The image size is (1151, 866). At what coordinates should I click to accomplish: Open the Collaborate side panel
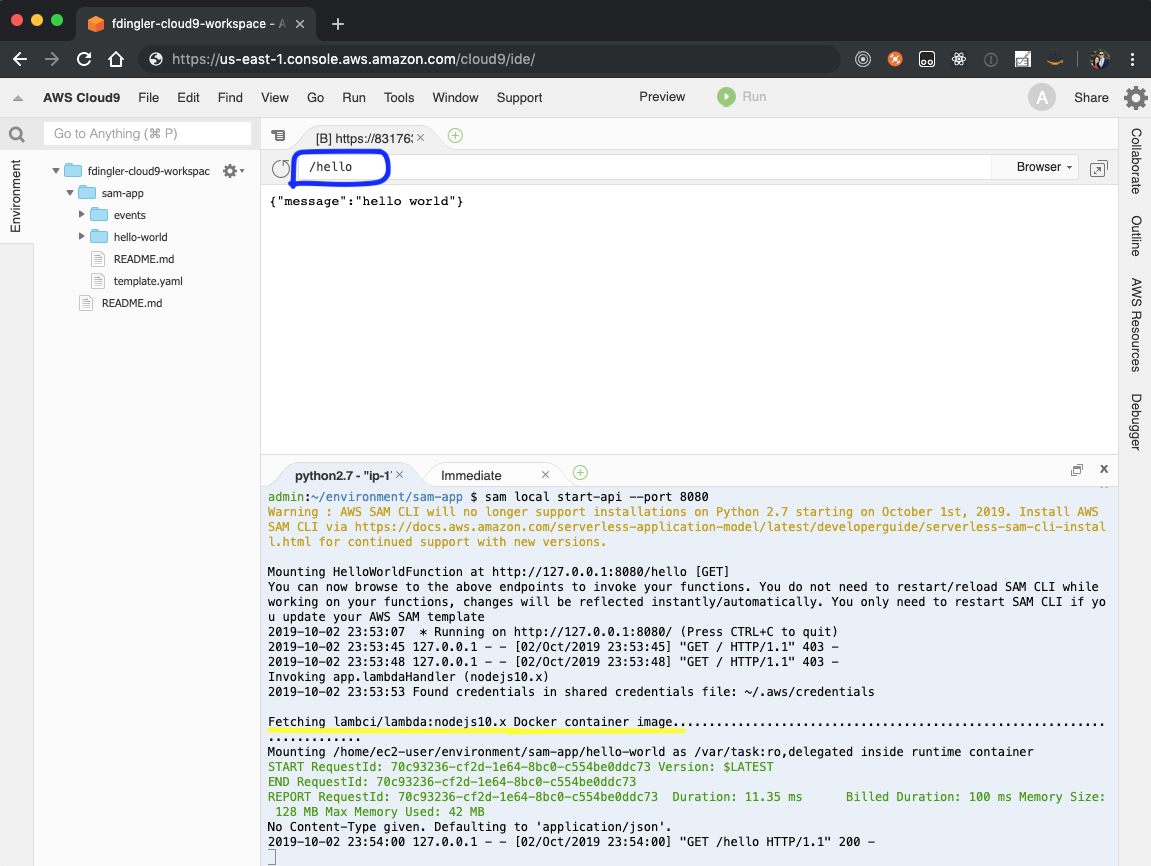1136,161
